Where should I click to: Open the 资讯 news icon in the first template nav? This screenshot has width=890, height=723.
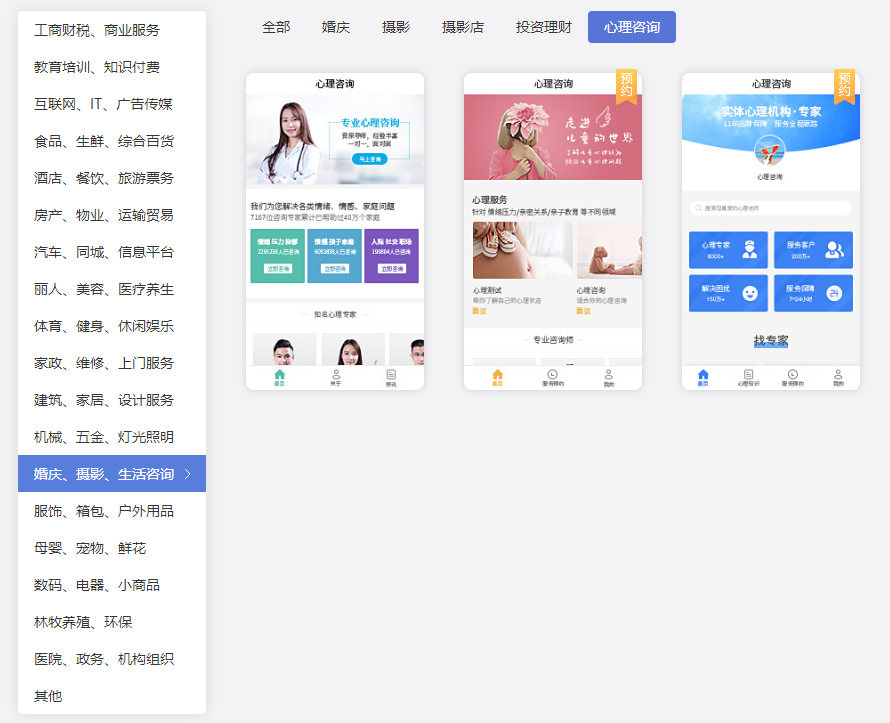pyautogui.click(x=391, y=374)
